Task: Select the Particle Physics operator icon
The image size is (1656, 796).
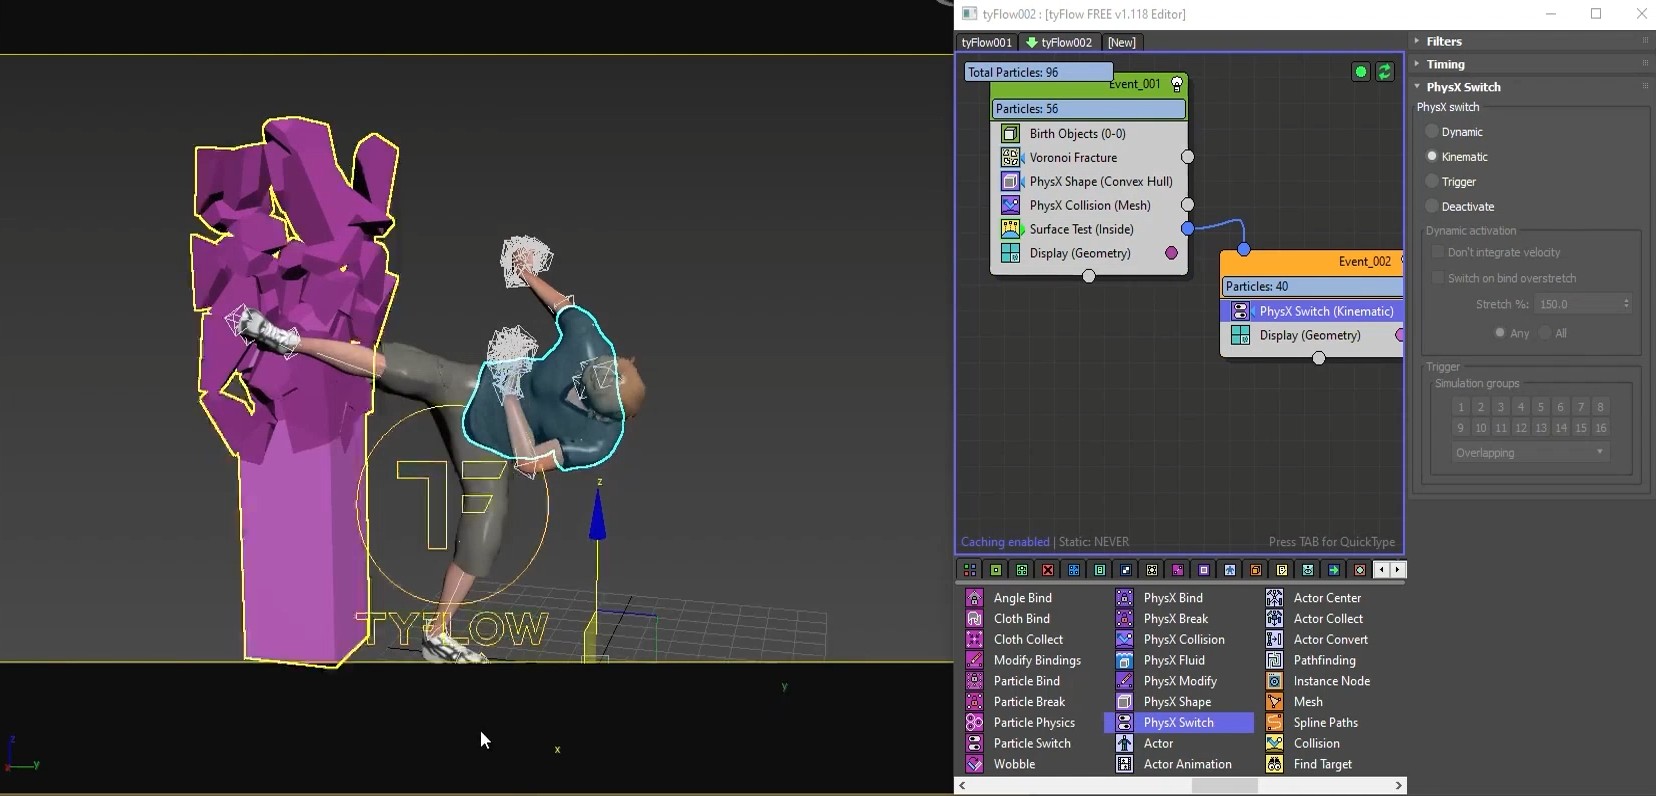Action: point(974,722)
